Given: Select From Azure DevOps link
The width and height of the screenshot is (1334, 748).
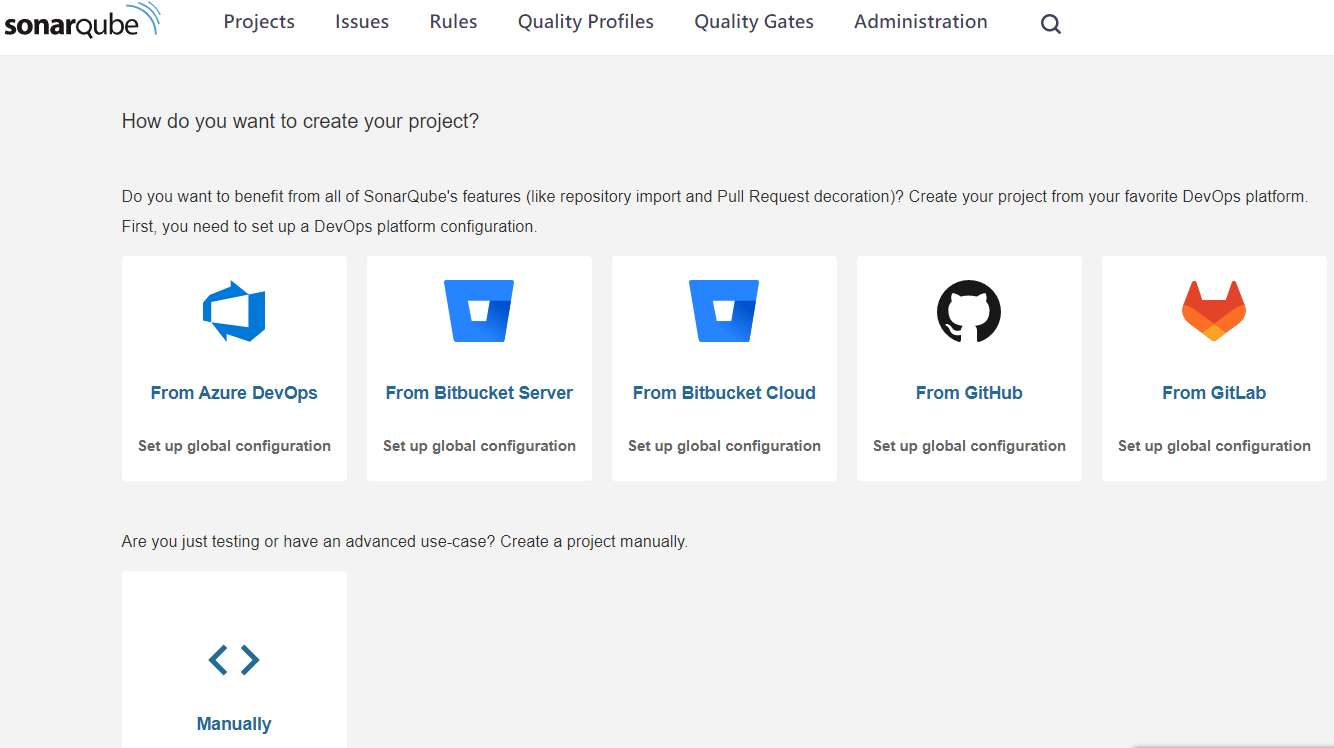Looking at the screenshot, I should point(234,393).
